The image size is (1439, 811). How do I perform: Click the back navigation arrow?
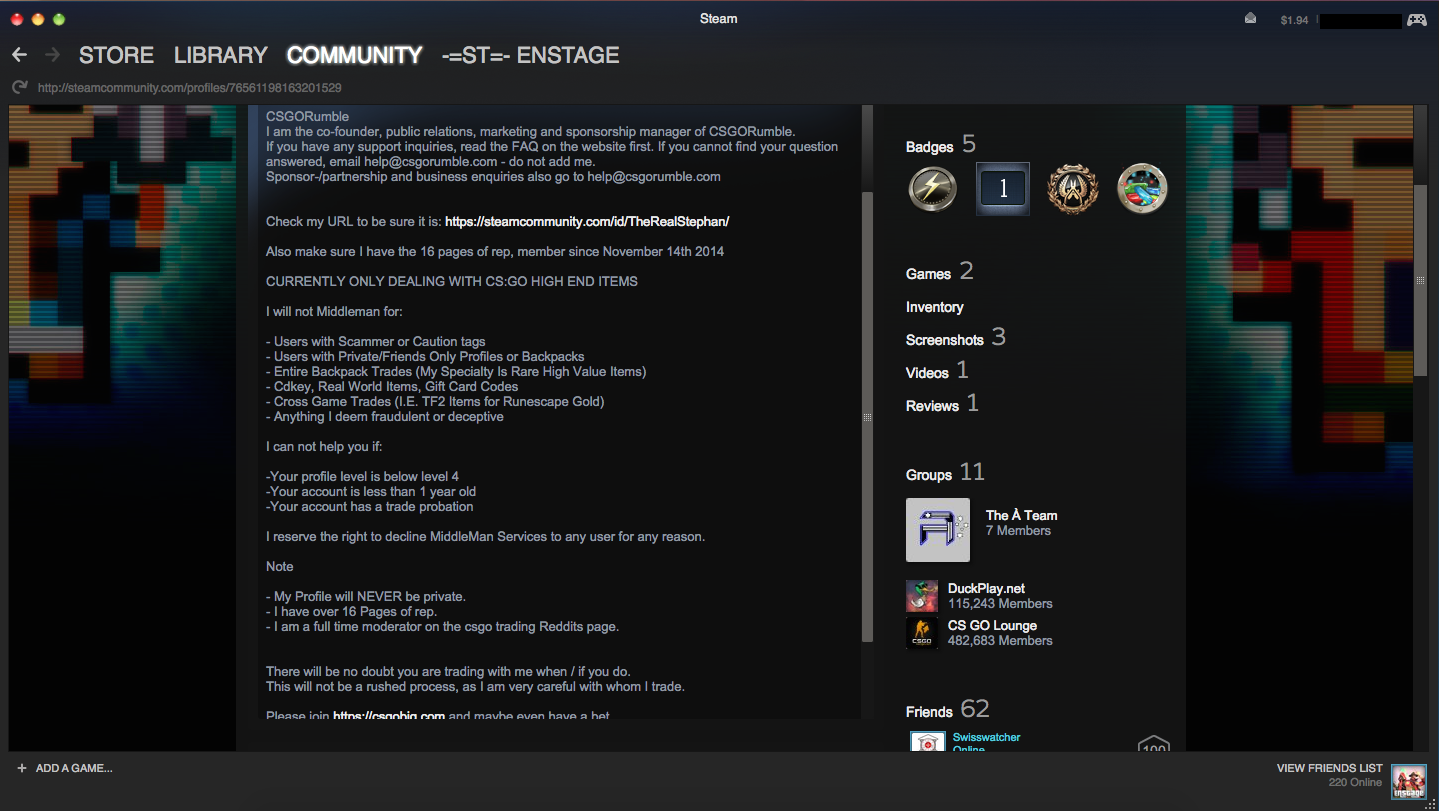click(x=19, y=55)
